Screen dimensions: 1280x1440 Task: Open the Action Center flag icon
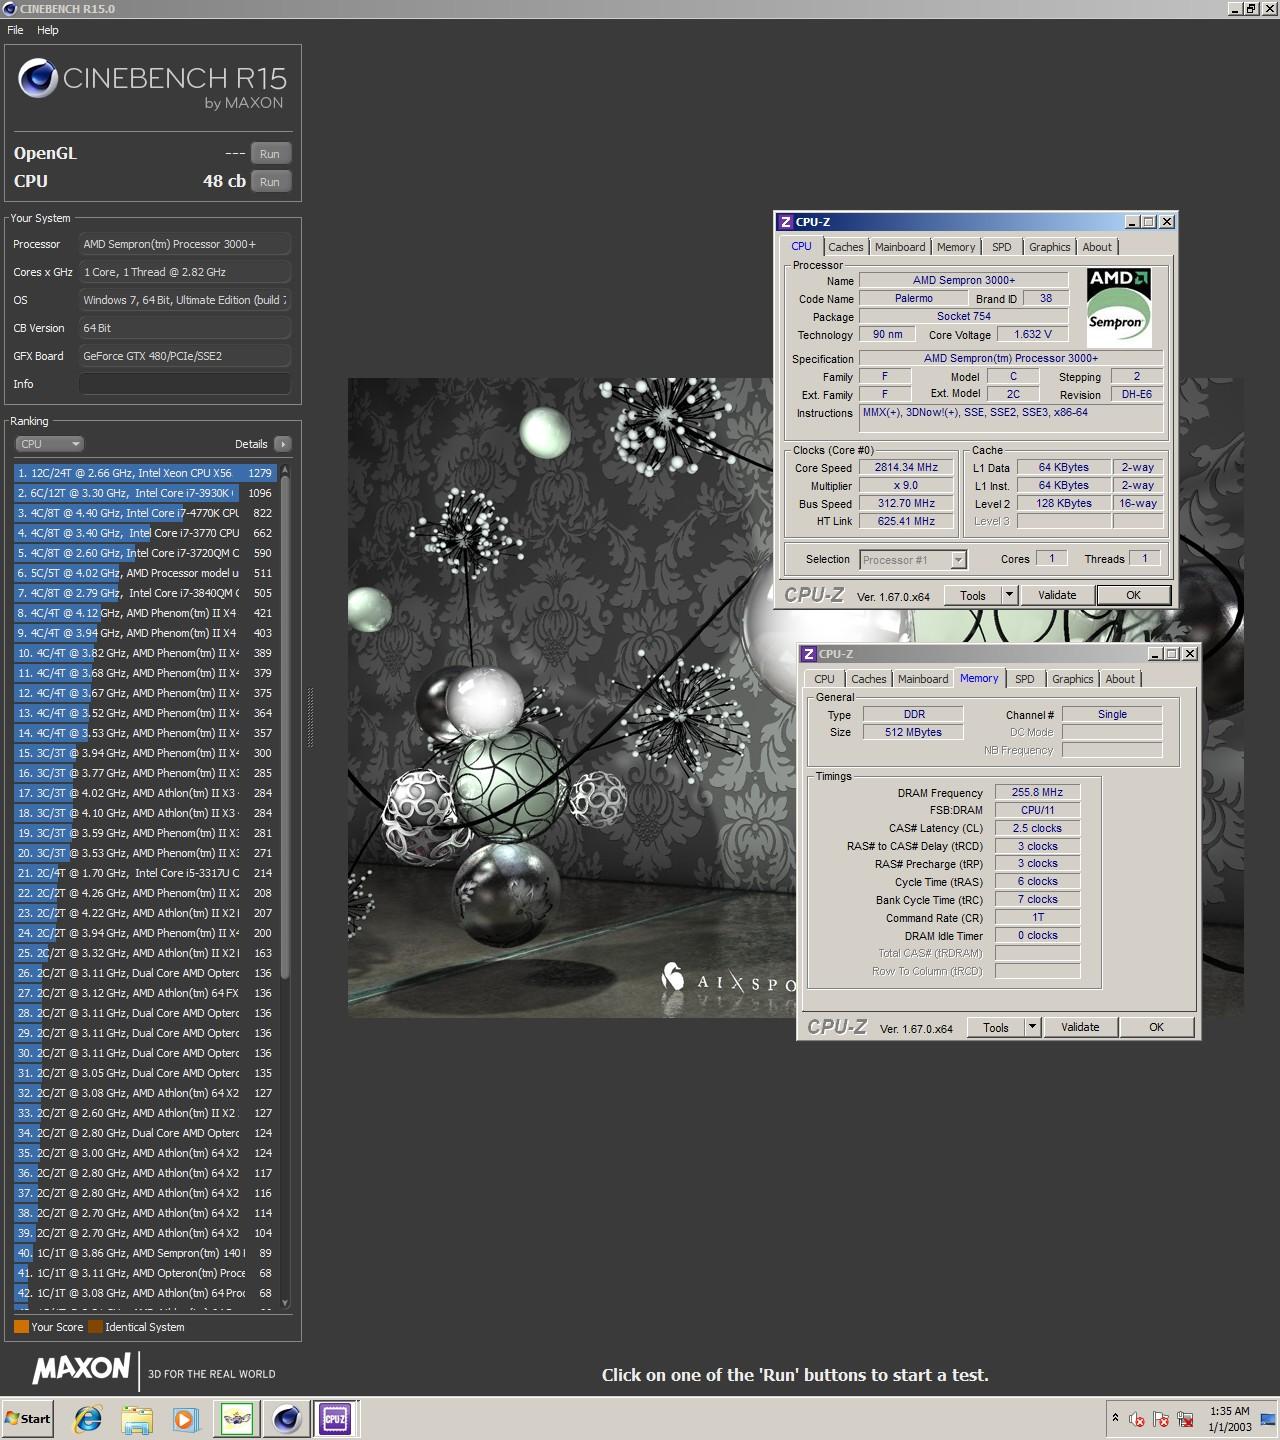click(x=1161, y=1419)
